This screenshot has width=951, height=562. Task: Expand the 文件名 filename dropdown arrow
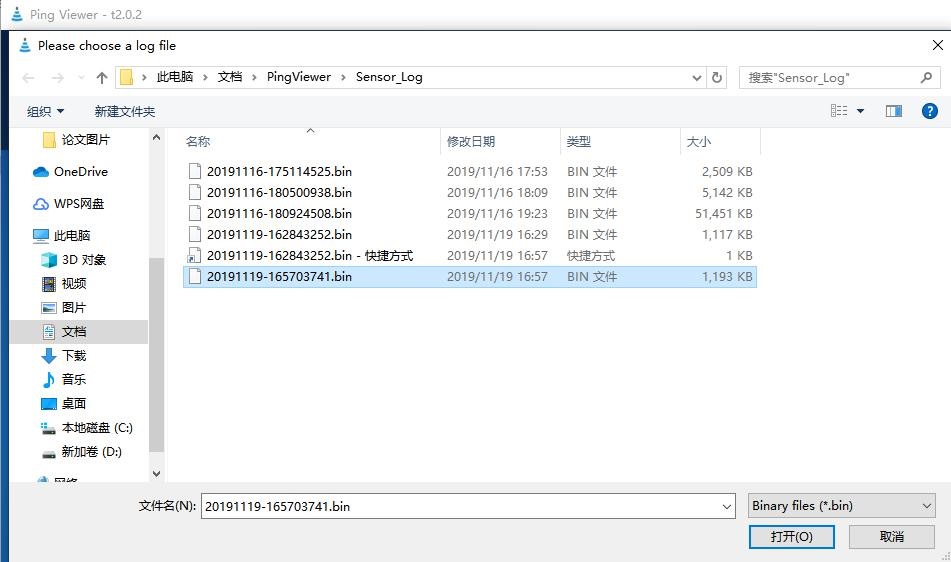(x=727, y=507)
